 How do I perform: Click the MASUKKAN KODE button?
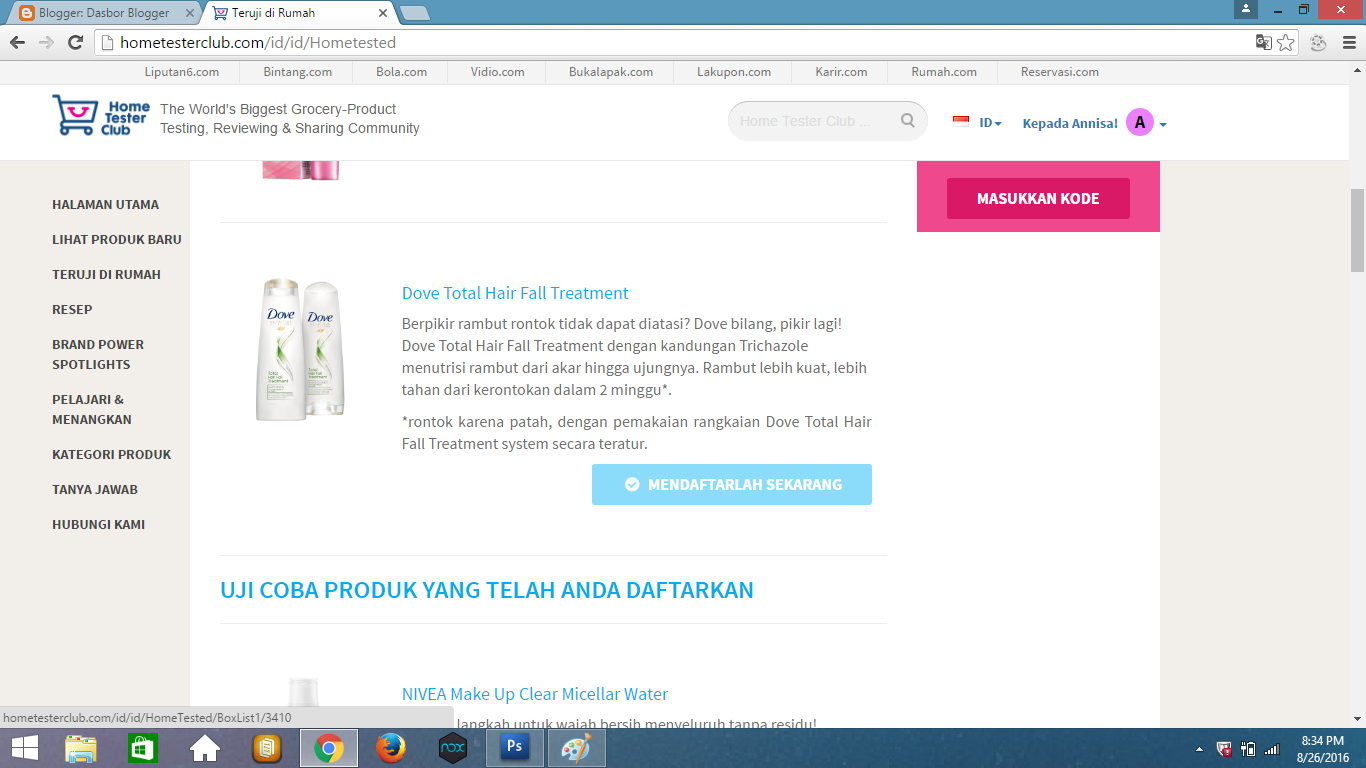point(1037,198)
